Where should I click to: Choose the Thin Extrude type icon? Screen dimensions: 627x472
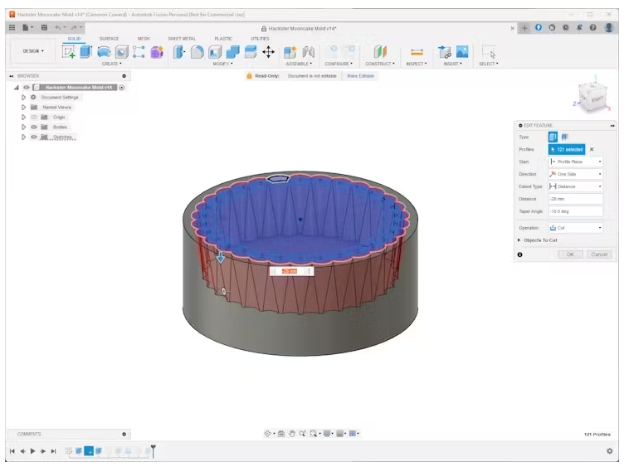point(565,136)
